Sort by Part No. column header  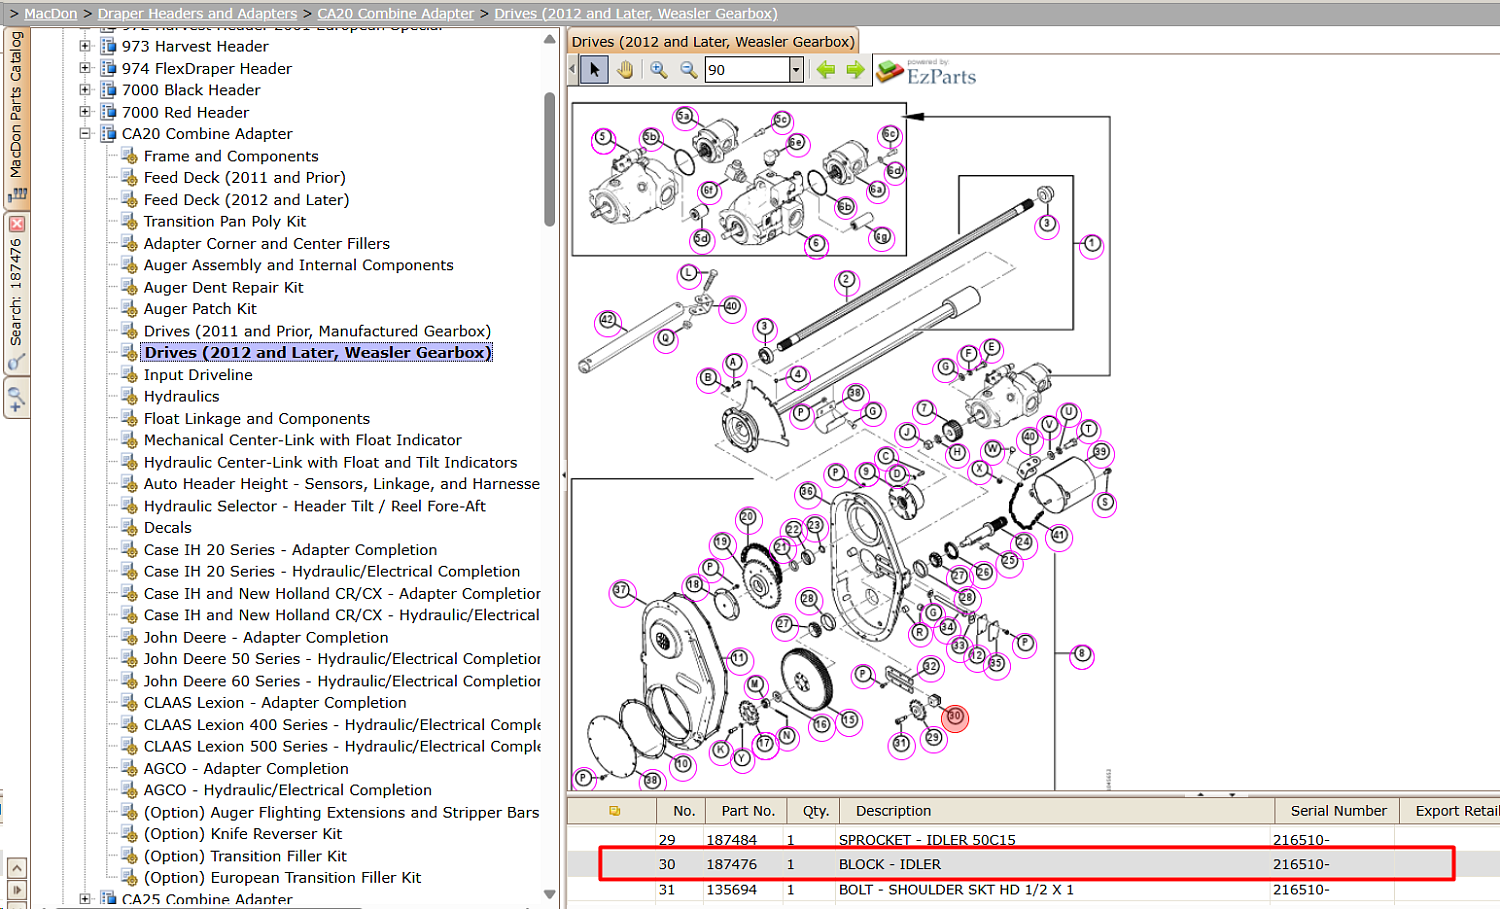pyautogui.click(x=748, y=811)
